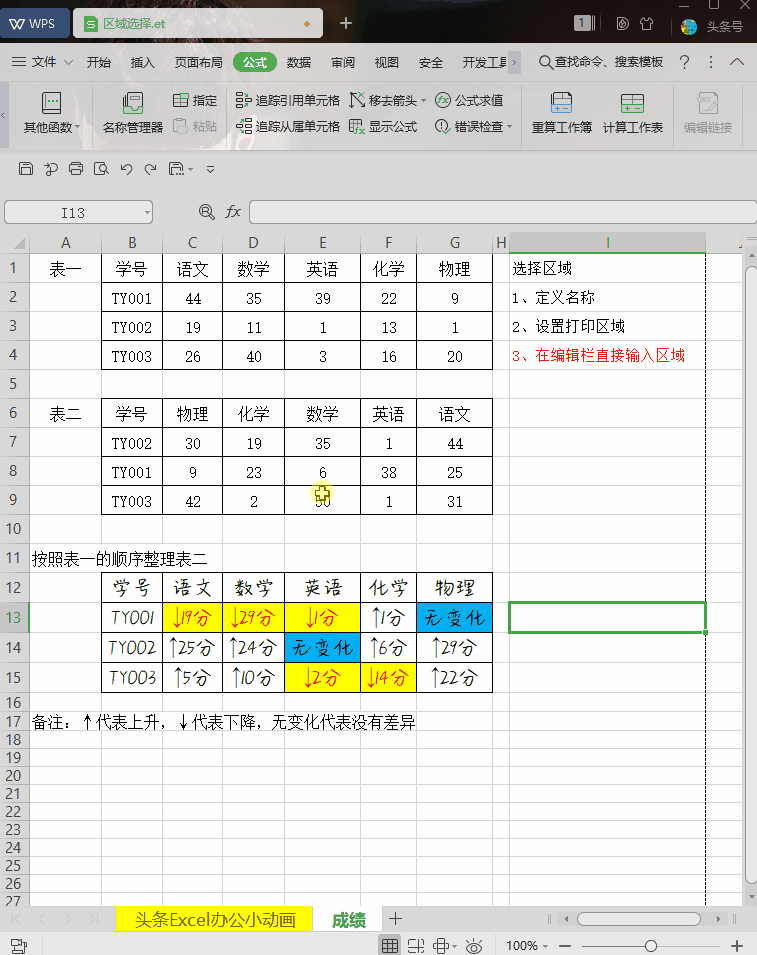Click the fx insert function icon
This screenshot has width=757, height=955.
233,212
